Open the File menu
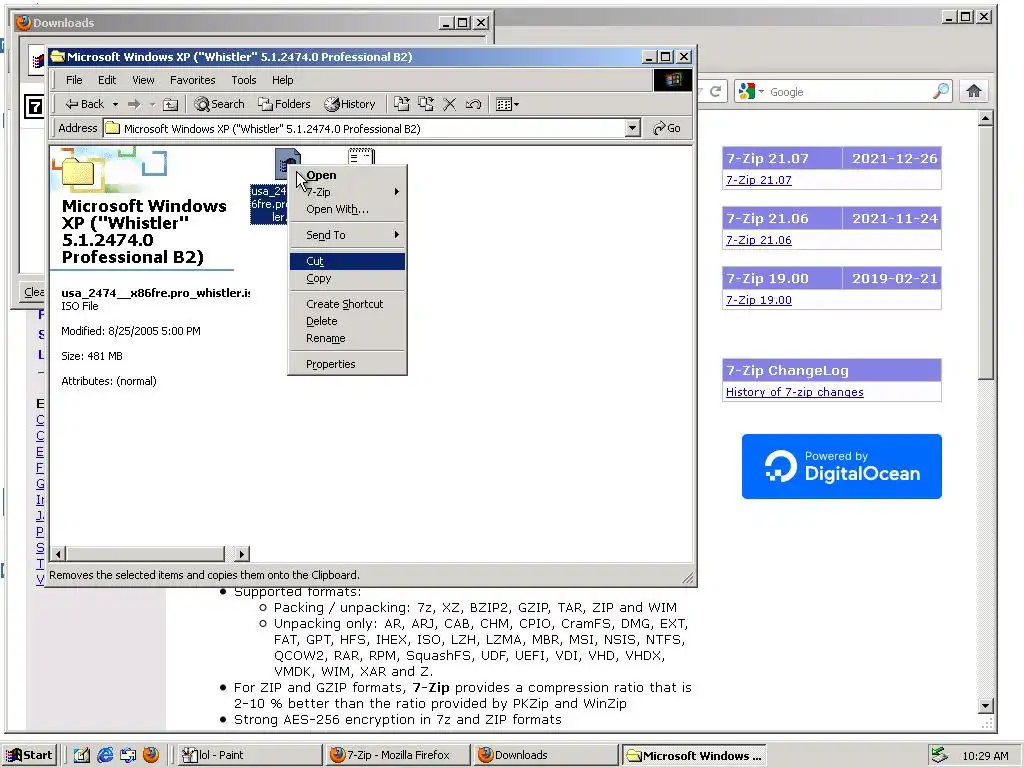 [x=74, y=80]
